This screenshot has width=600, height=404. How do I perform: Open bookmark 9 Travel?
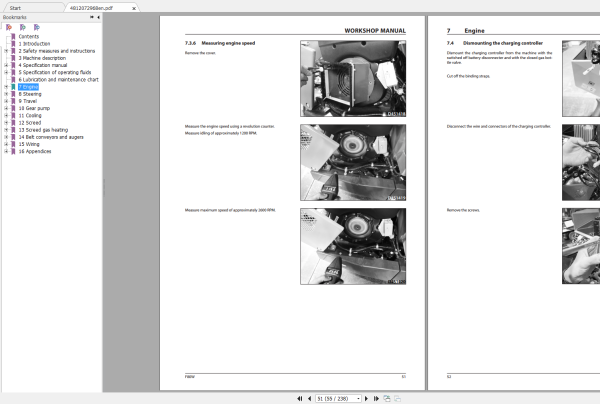click(28, 101)
